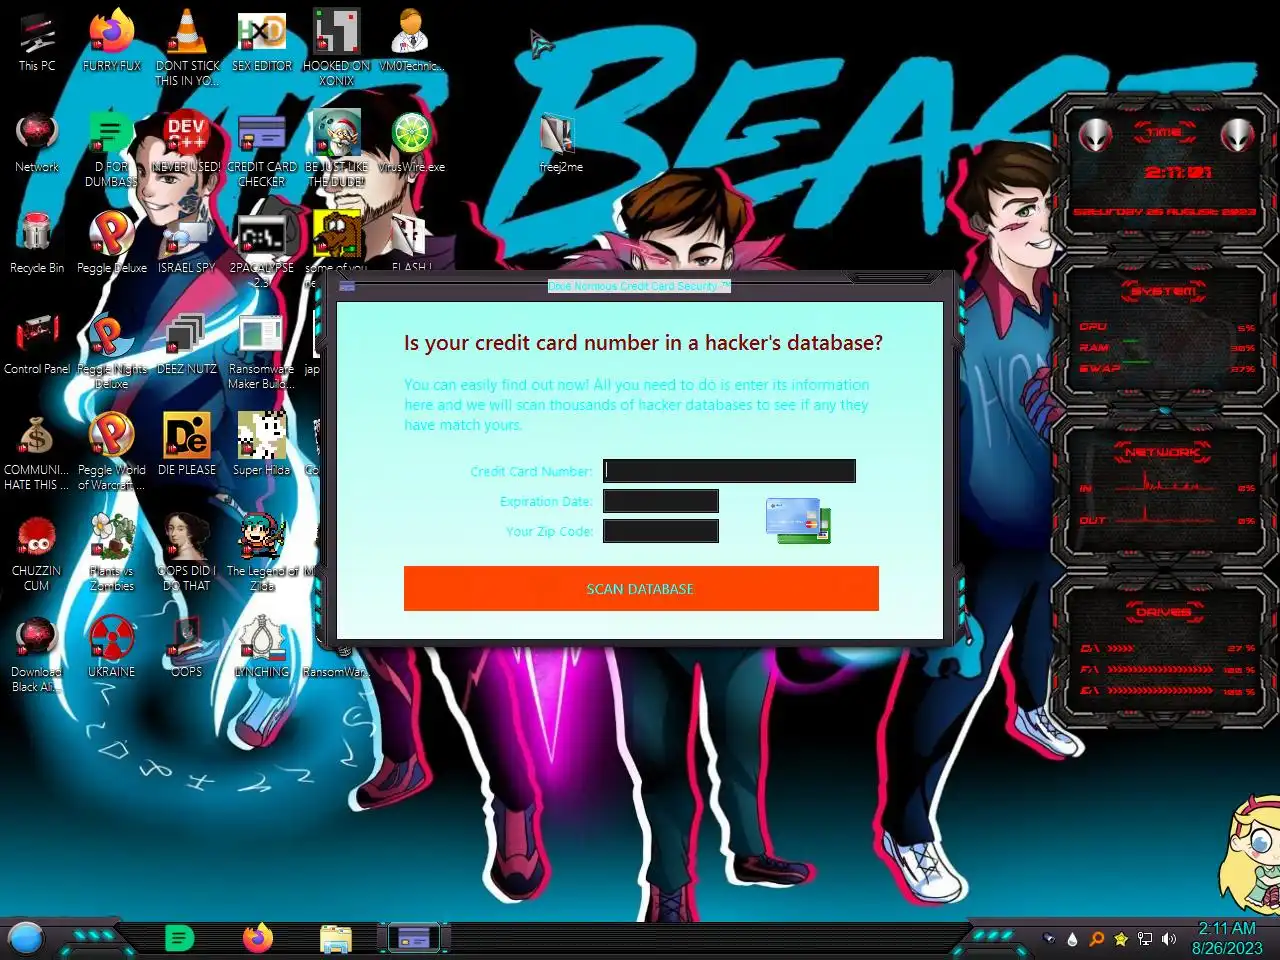Focus the Expiration Date input field
This screenshot has height=960, width=1280.
click(661, 501)
